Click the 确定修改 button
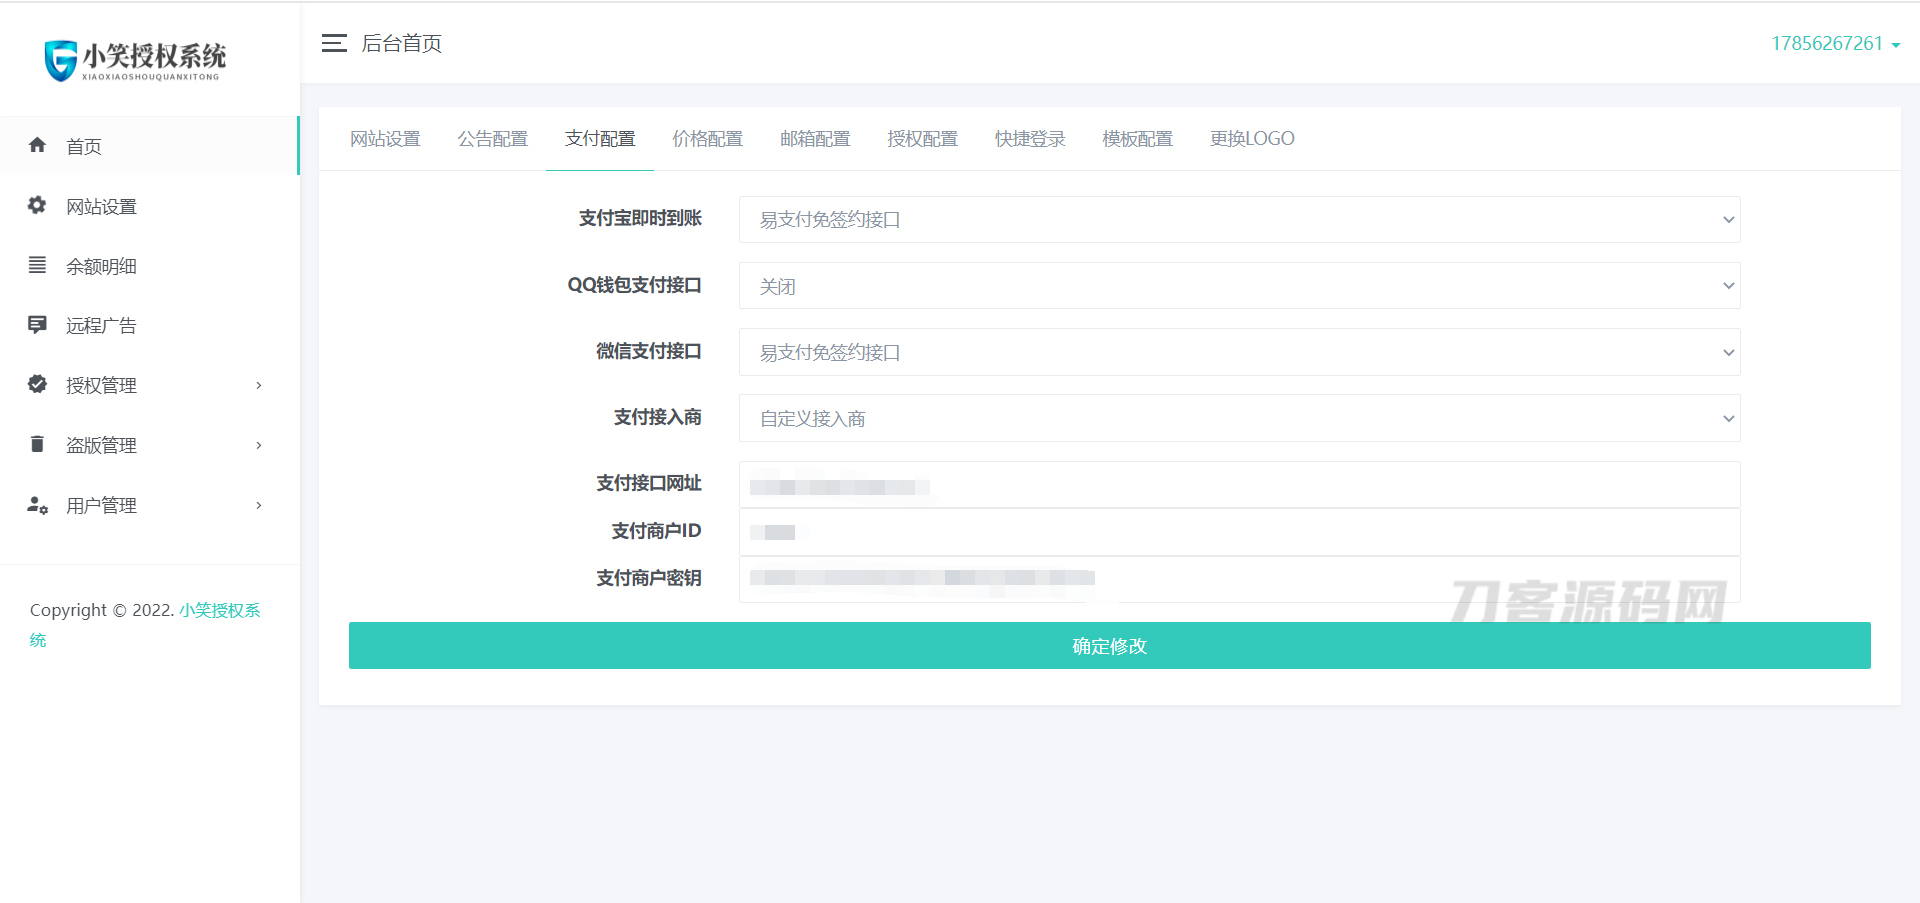Image resolution: width=1920 pixels, height=903 pixels. pyautogui.click(x=1109, y=646)
